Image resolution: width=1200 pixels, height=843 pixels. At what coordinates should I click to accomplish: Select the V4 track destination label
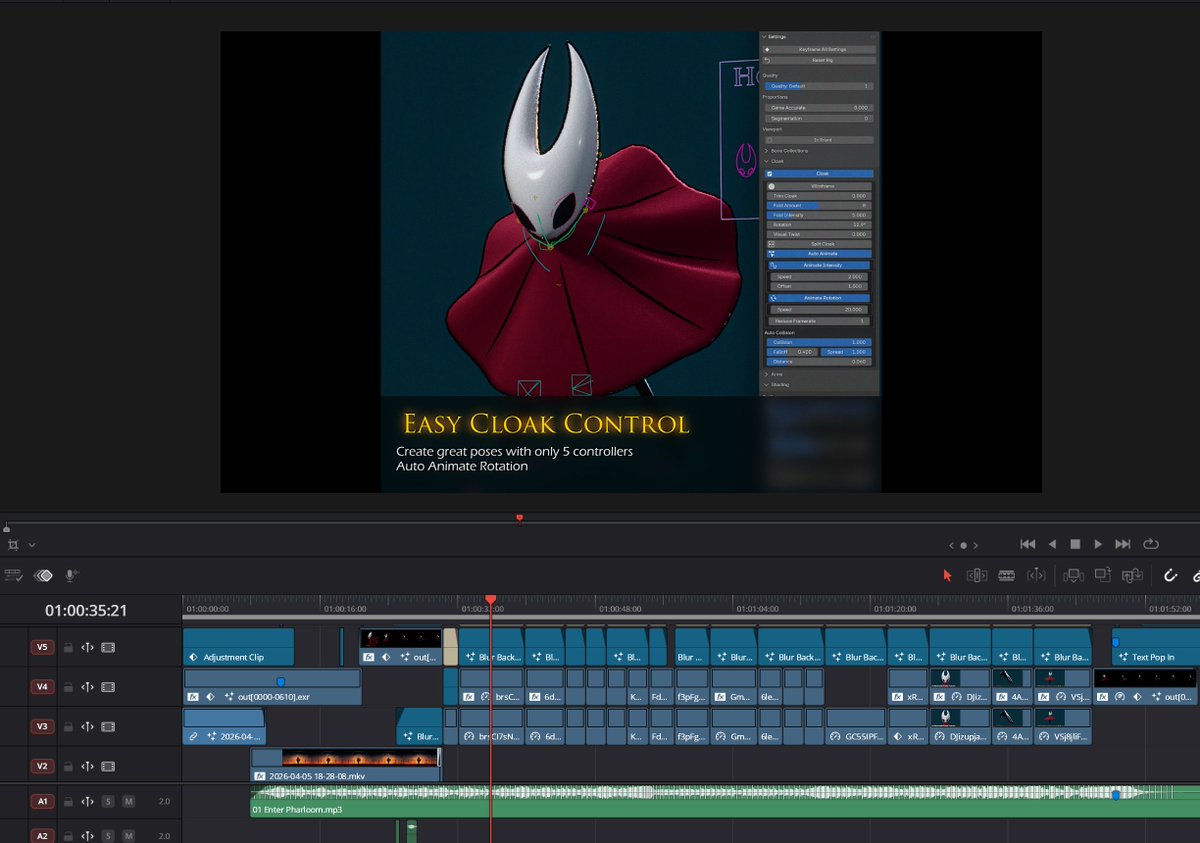pos(42,687)
